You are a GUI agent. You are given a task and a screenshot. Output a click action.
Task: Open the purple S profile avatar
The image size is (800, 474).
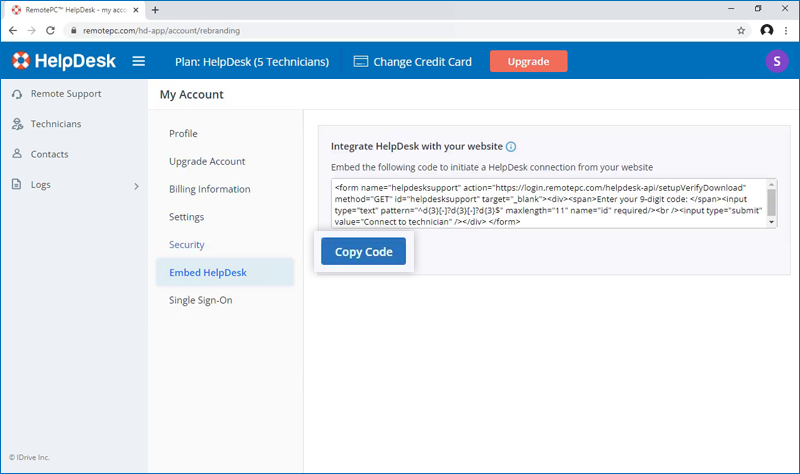coord(777,61)
